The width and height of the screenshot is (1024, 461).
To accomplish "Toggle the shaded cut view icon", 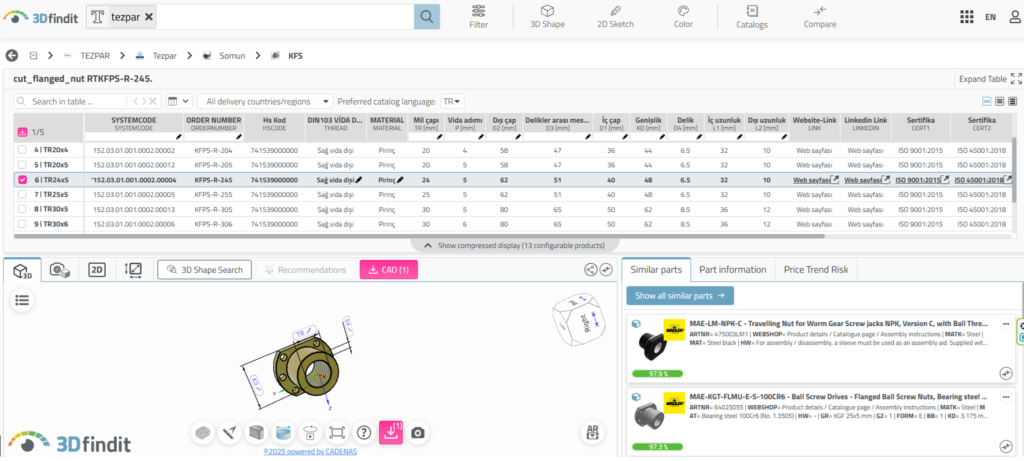I will (x=256, y=432).
